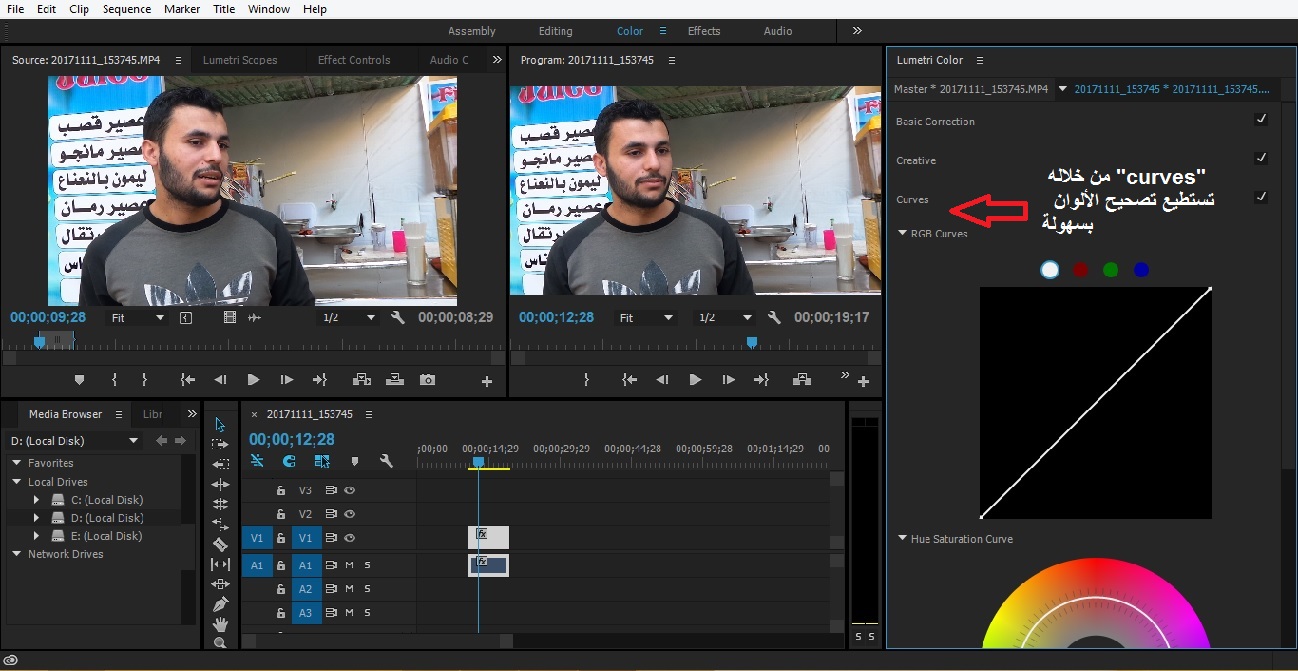Mark In point in Source monitor
Image resolution: width=1298 pixels, height=671 pixels.
(114, 380)
